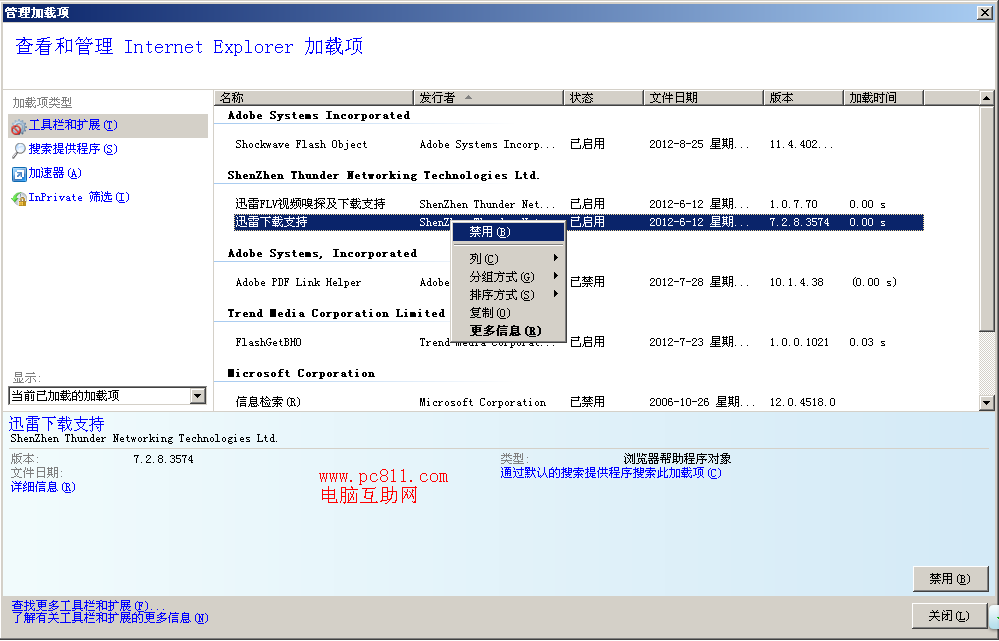Click the 工具栏和扩展 category icon
999x641 pixels.
click(x=18, y=126)
